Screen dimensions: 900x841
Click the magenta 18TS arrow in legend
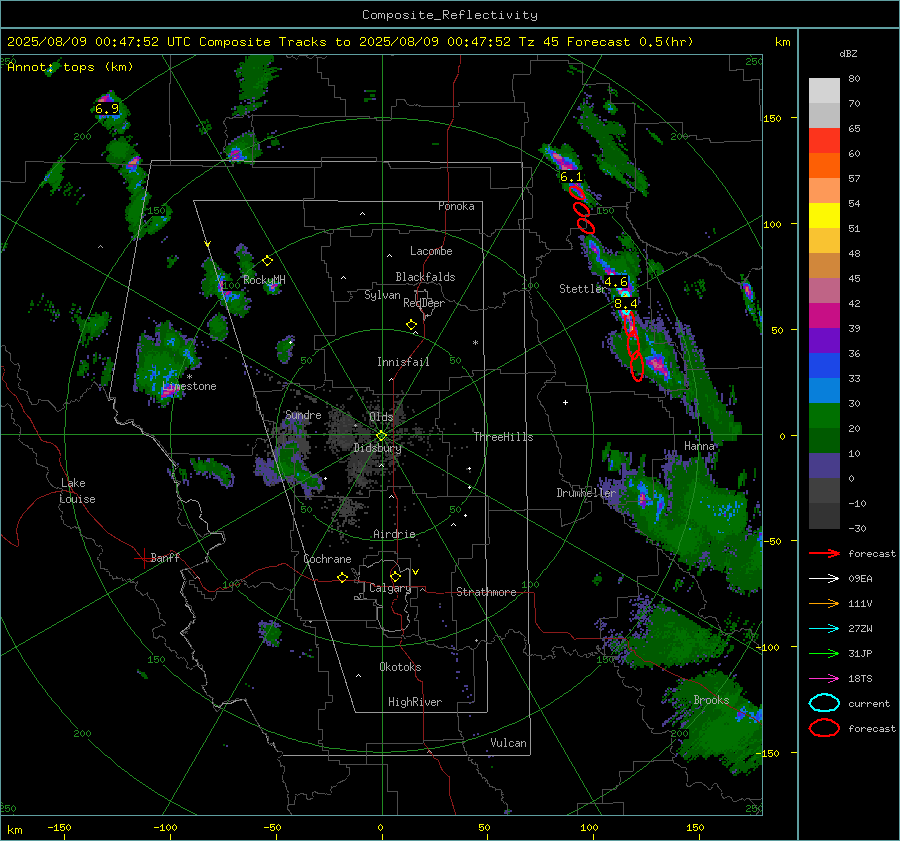(824, 679)
